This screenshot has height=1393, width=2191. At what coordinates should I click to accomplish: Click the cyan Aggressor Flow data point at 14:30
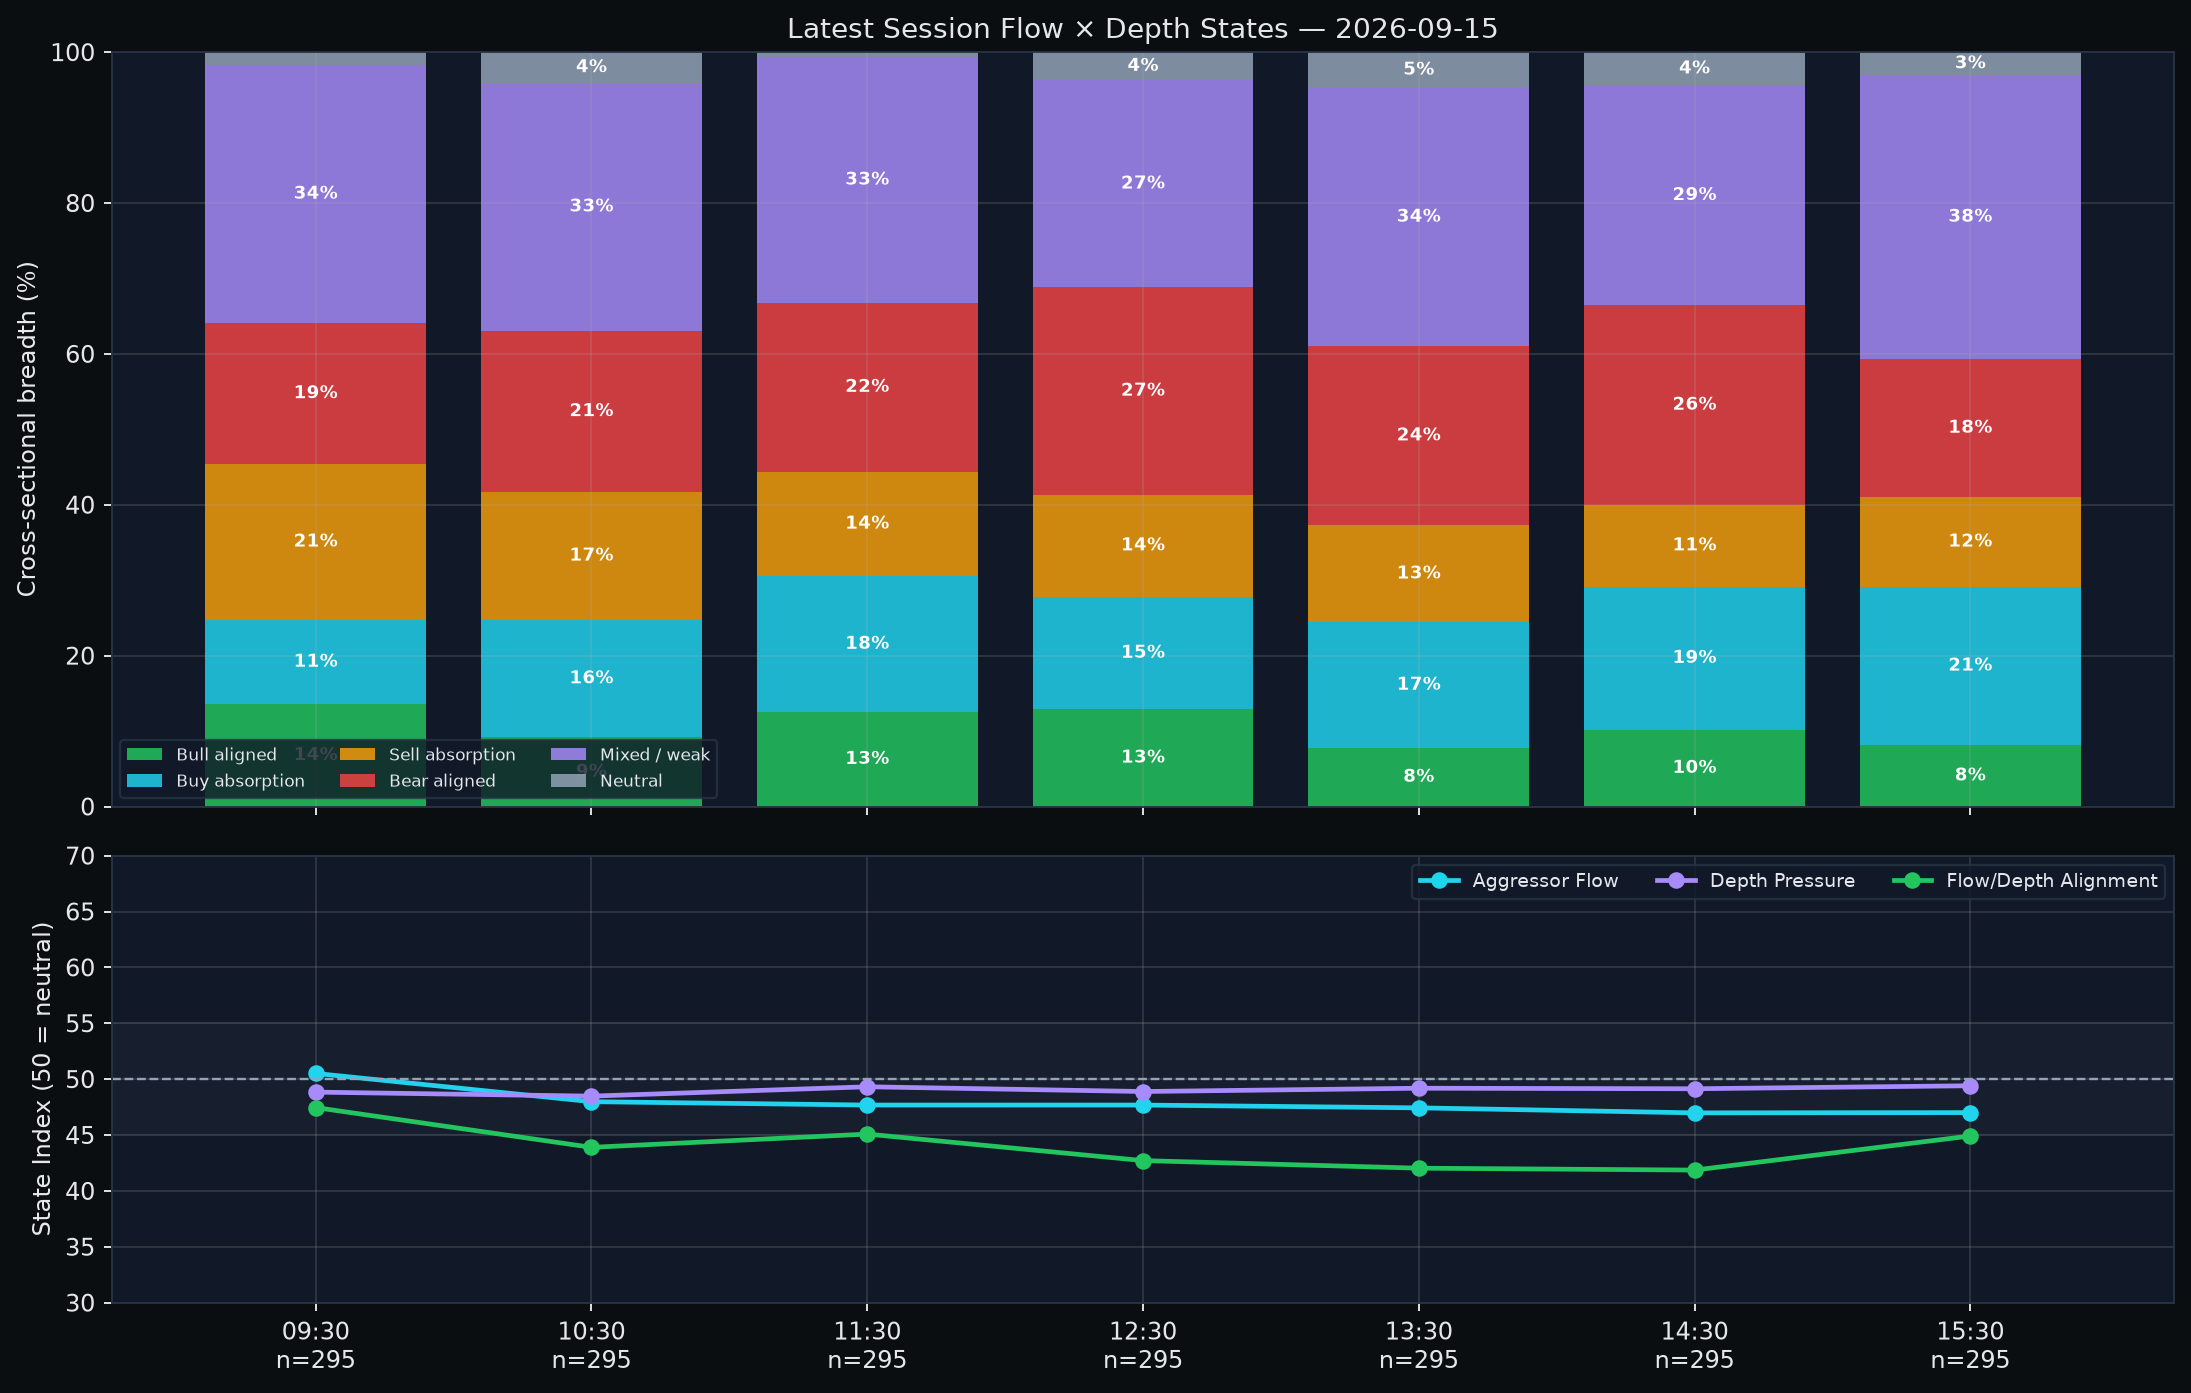1695,1113
